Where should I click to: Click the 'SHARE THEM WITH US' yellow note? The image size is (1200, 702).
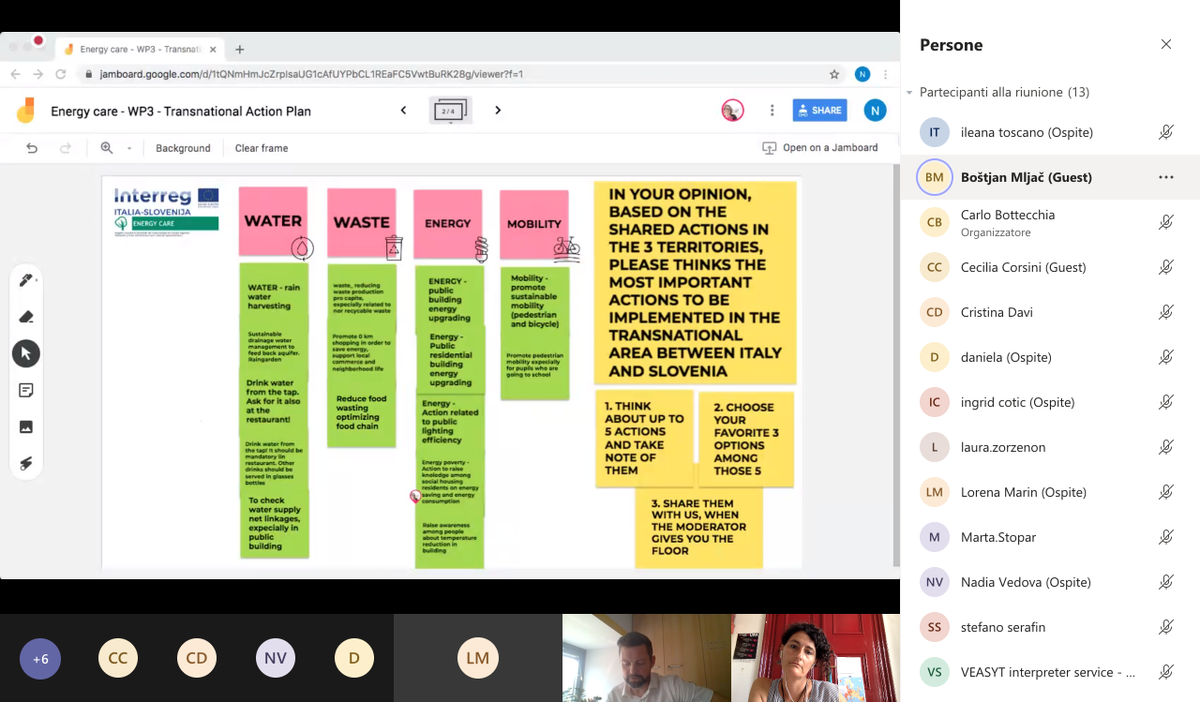tap(699, 528)
